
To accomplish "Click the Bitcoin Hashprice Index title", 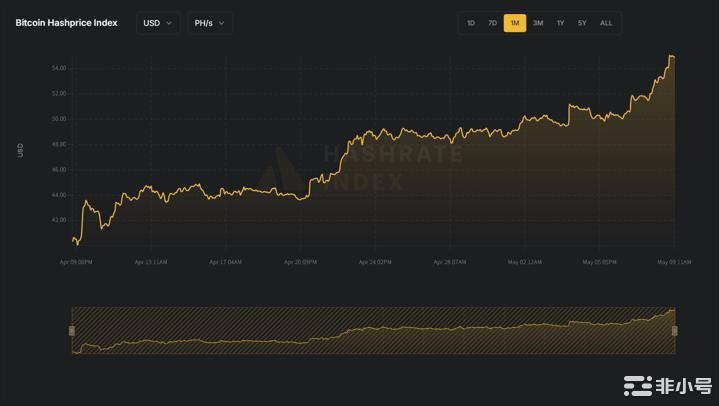I will click(66, 23).
